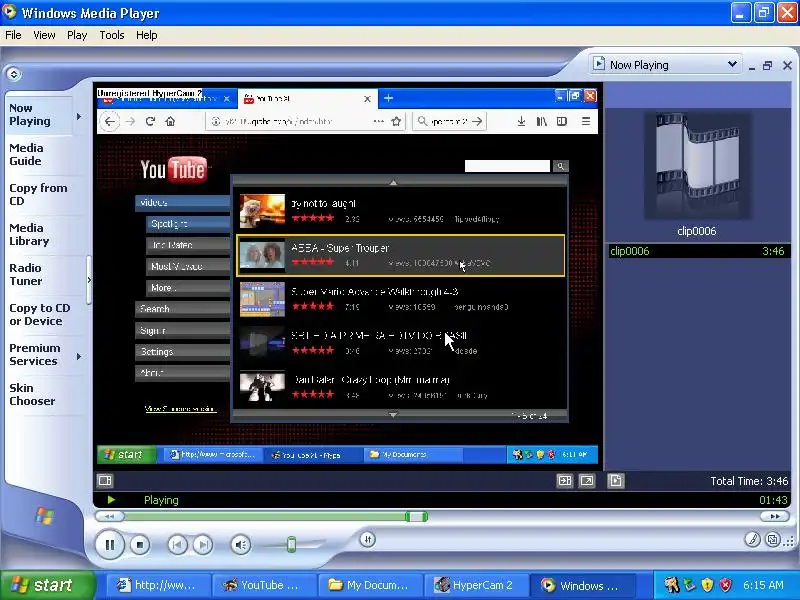Mute the player sound
Image resolution: width=800 pixels, height=600 pixels.
[x=240, y=545]
